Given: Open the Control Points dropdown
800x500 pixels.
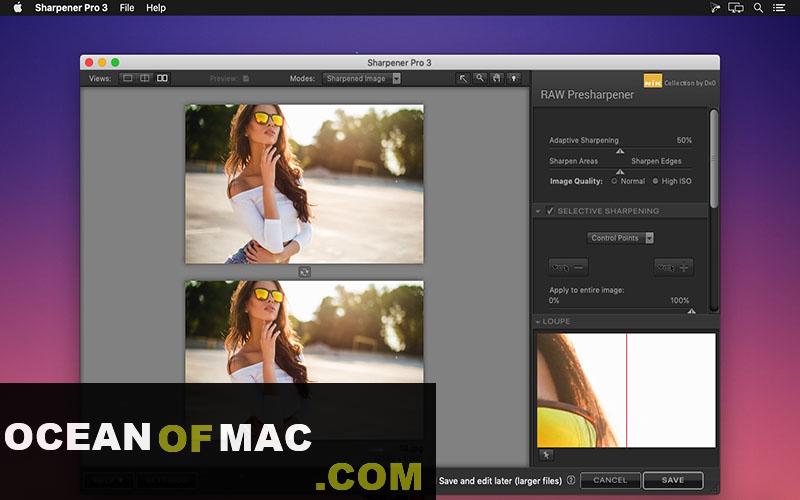Looking at the screenshot, I should pos(620,238).
